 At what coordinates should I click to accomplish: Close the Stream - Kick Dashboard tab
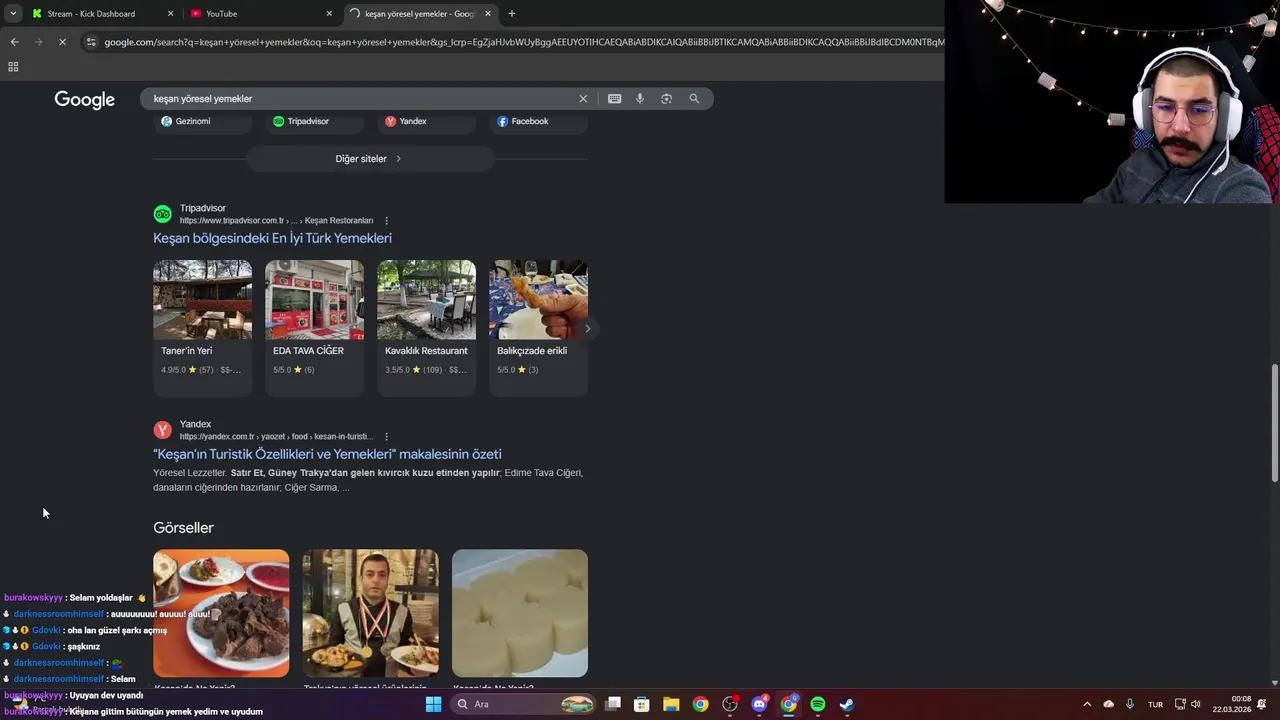(x=170, y=14)
